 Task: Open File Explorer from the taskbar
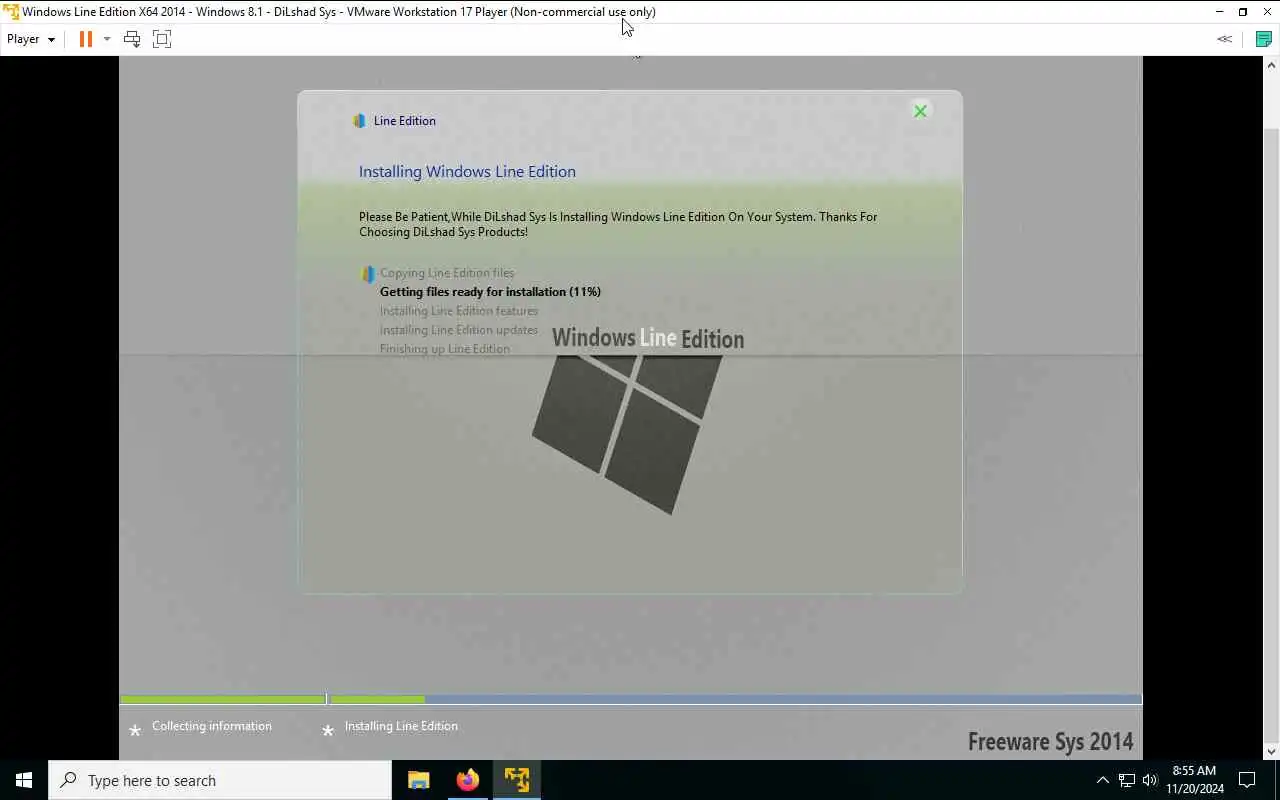tap(419, 780)
